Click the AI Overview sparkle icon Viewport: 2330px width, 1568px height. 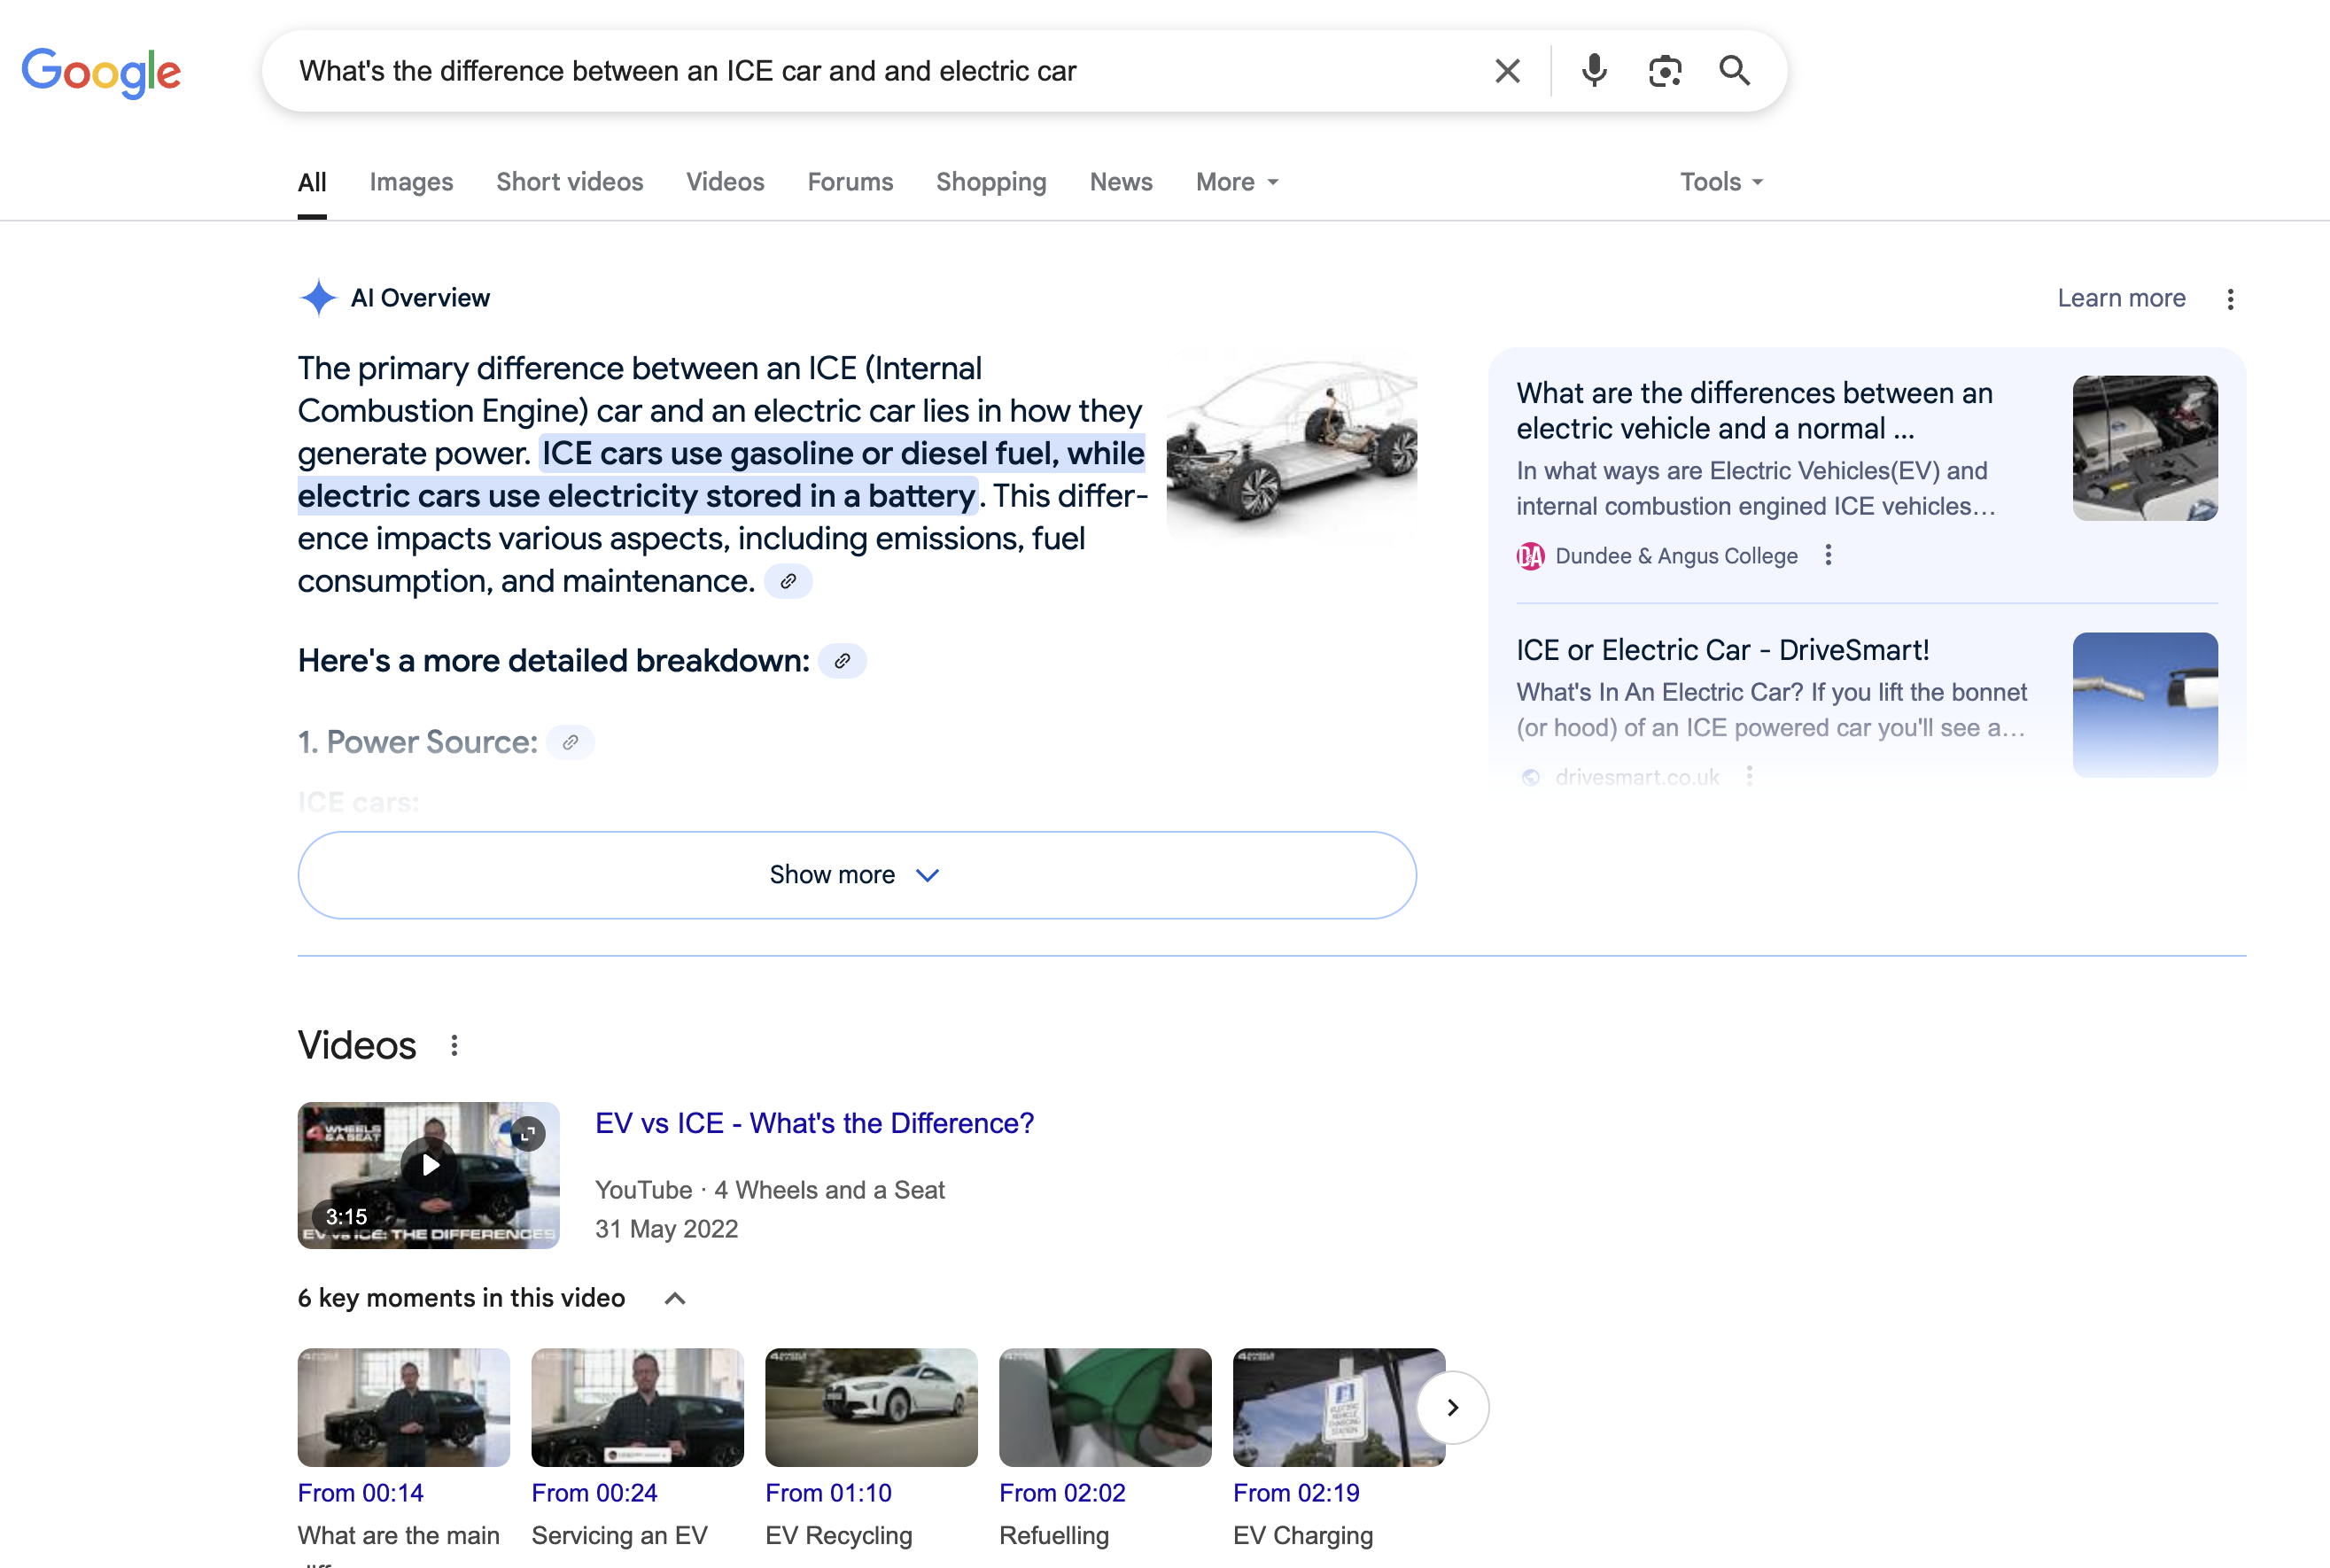click(318, 297)
